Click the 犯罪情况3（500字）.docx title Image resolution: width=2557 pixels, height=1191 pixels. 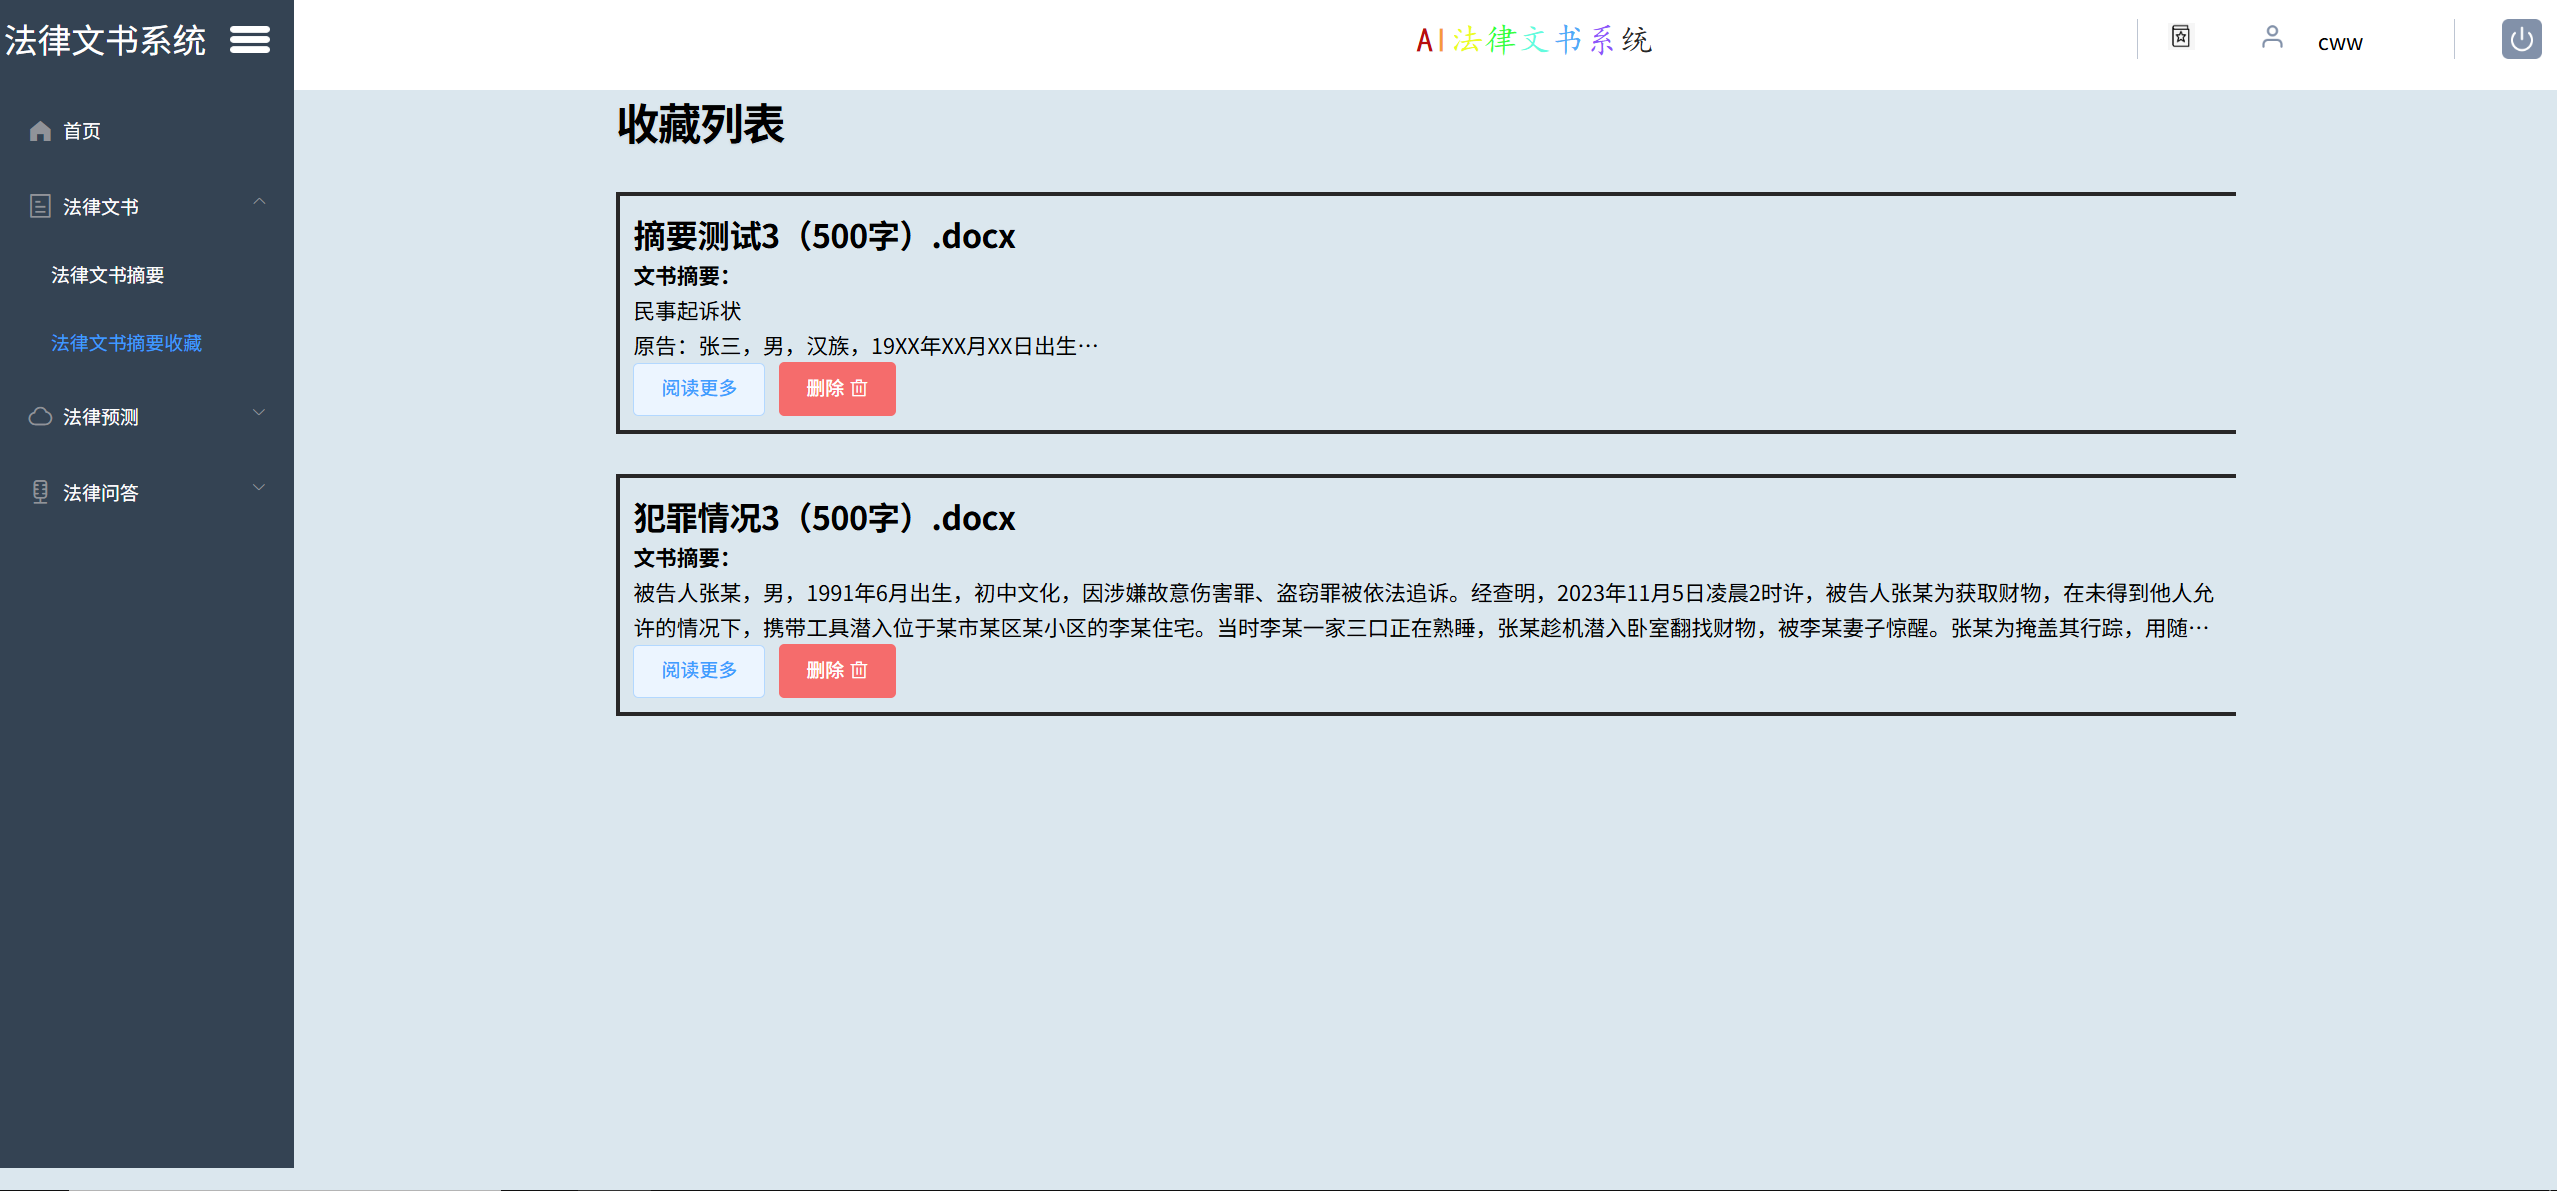point(824,519)
